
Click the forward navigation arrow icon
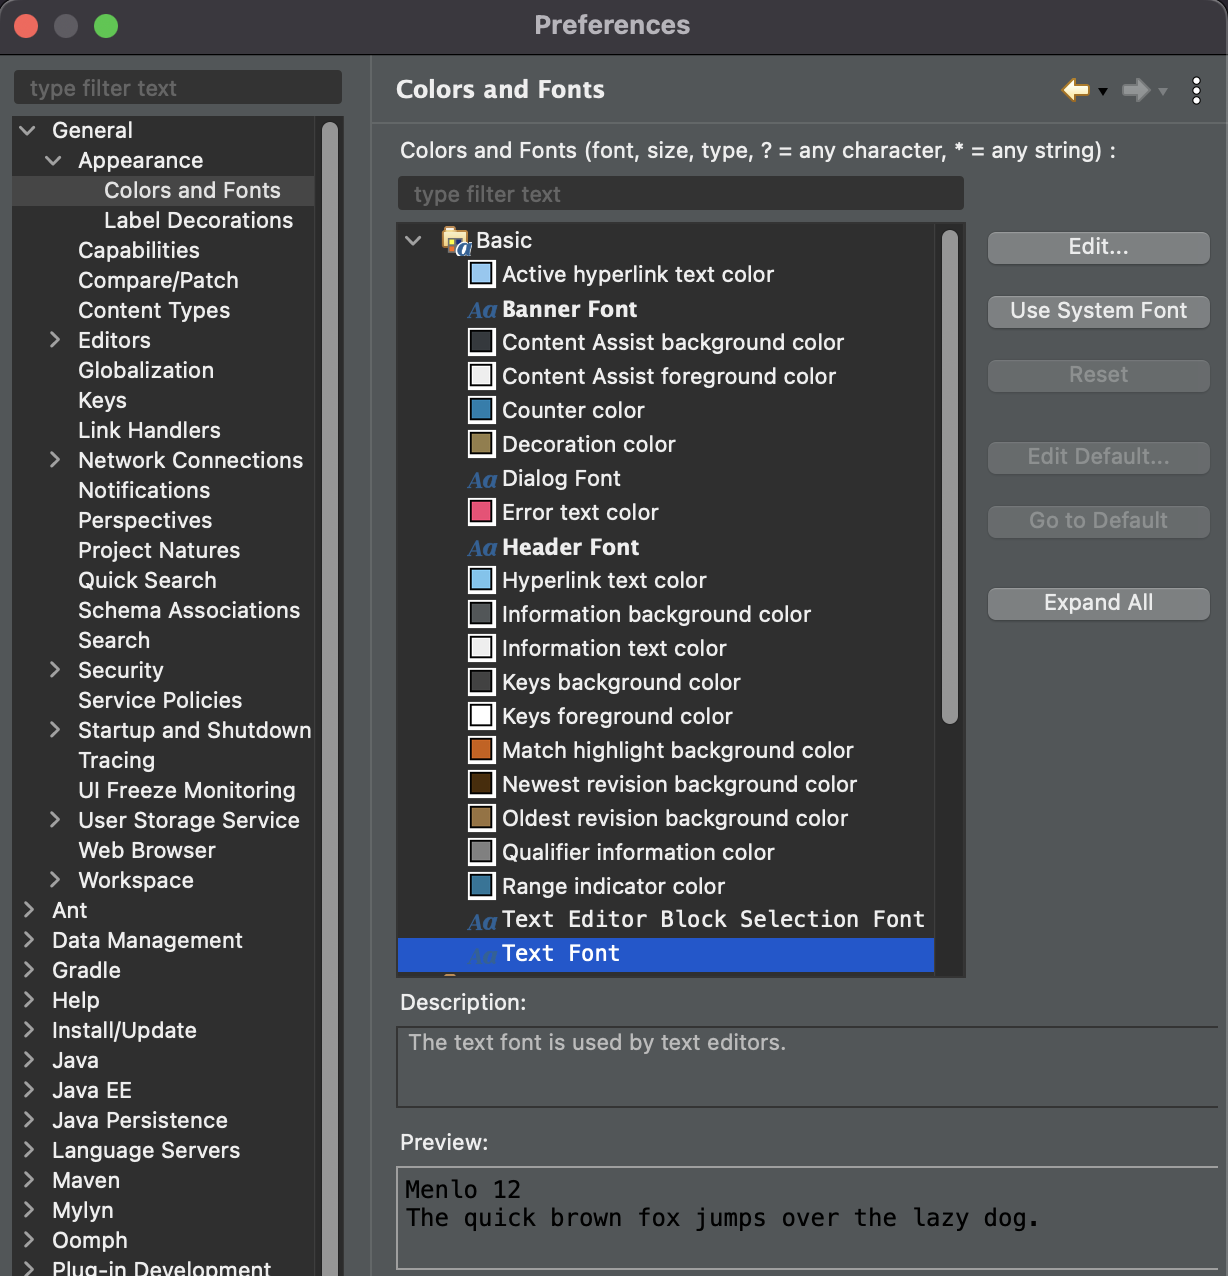[1136, 90]
